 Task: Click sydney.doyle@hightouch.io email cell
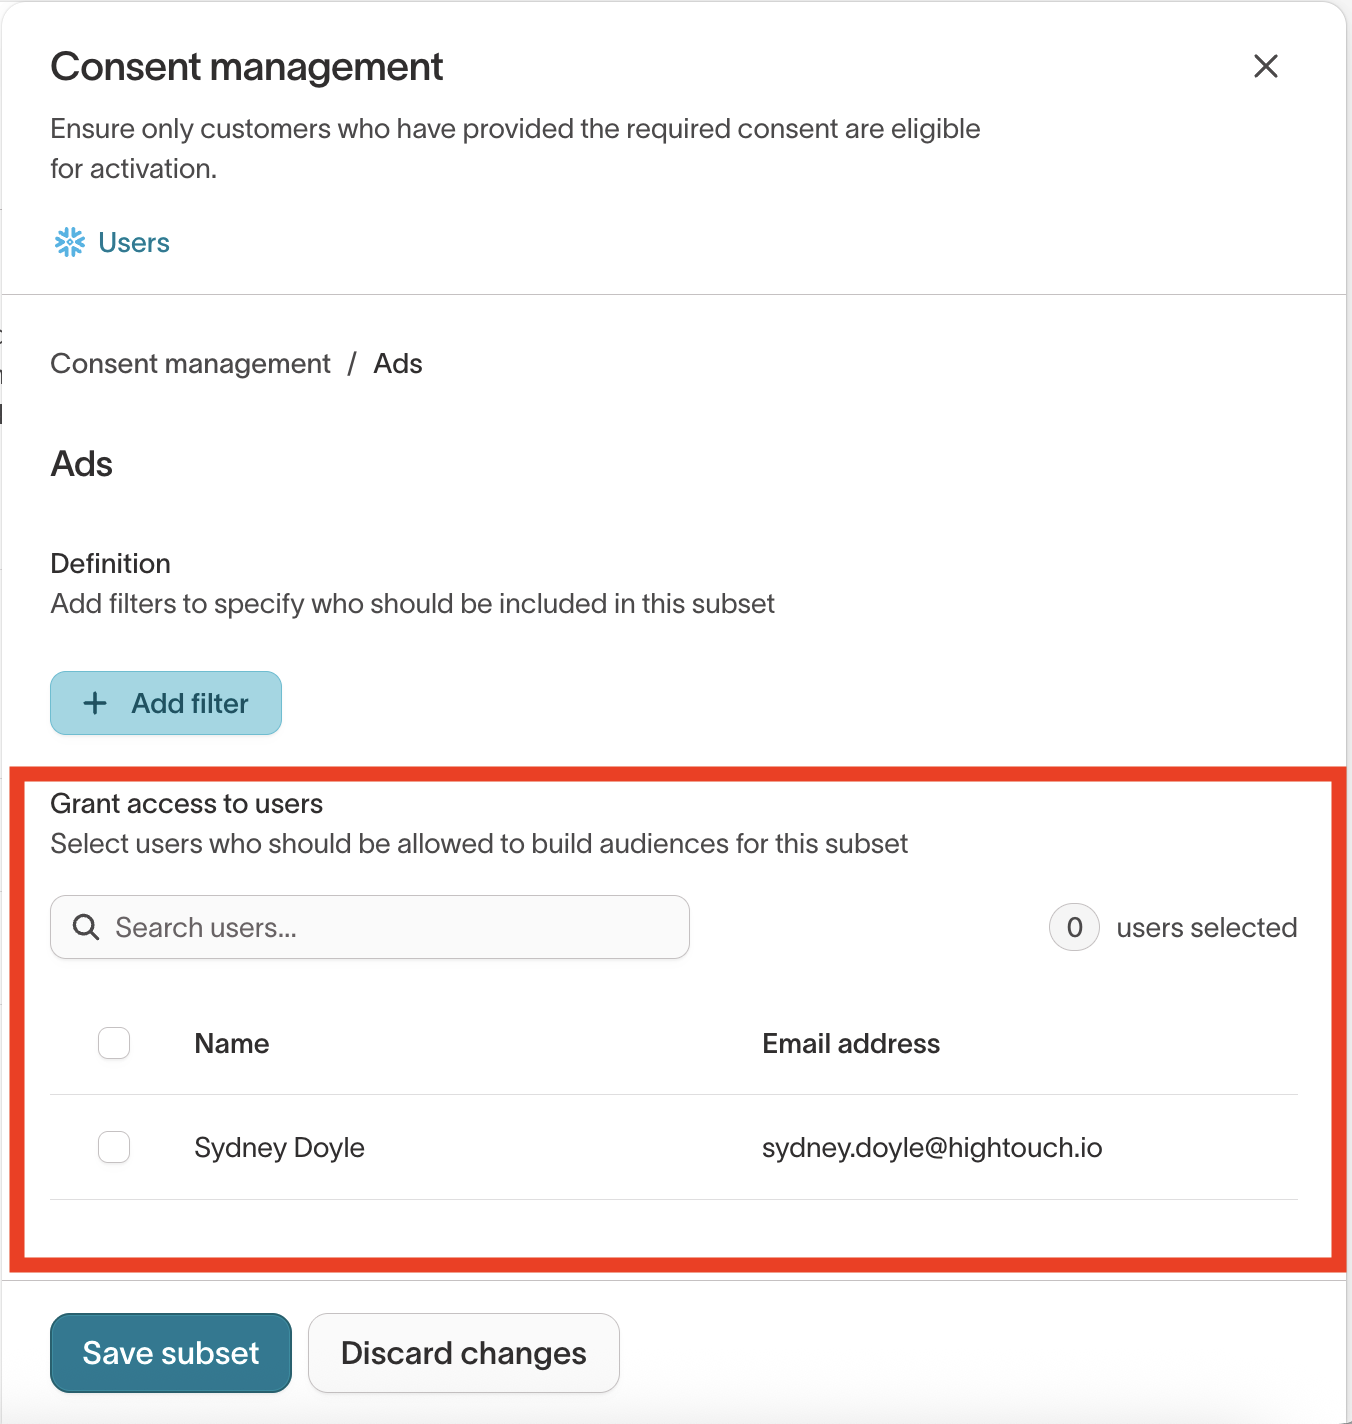click(932, 1148)
